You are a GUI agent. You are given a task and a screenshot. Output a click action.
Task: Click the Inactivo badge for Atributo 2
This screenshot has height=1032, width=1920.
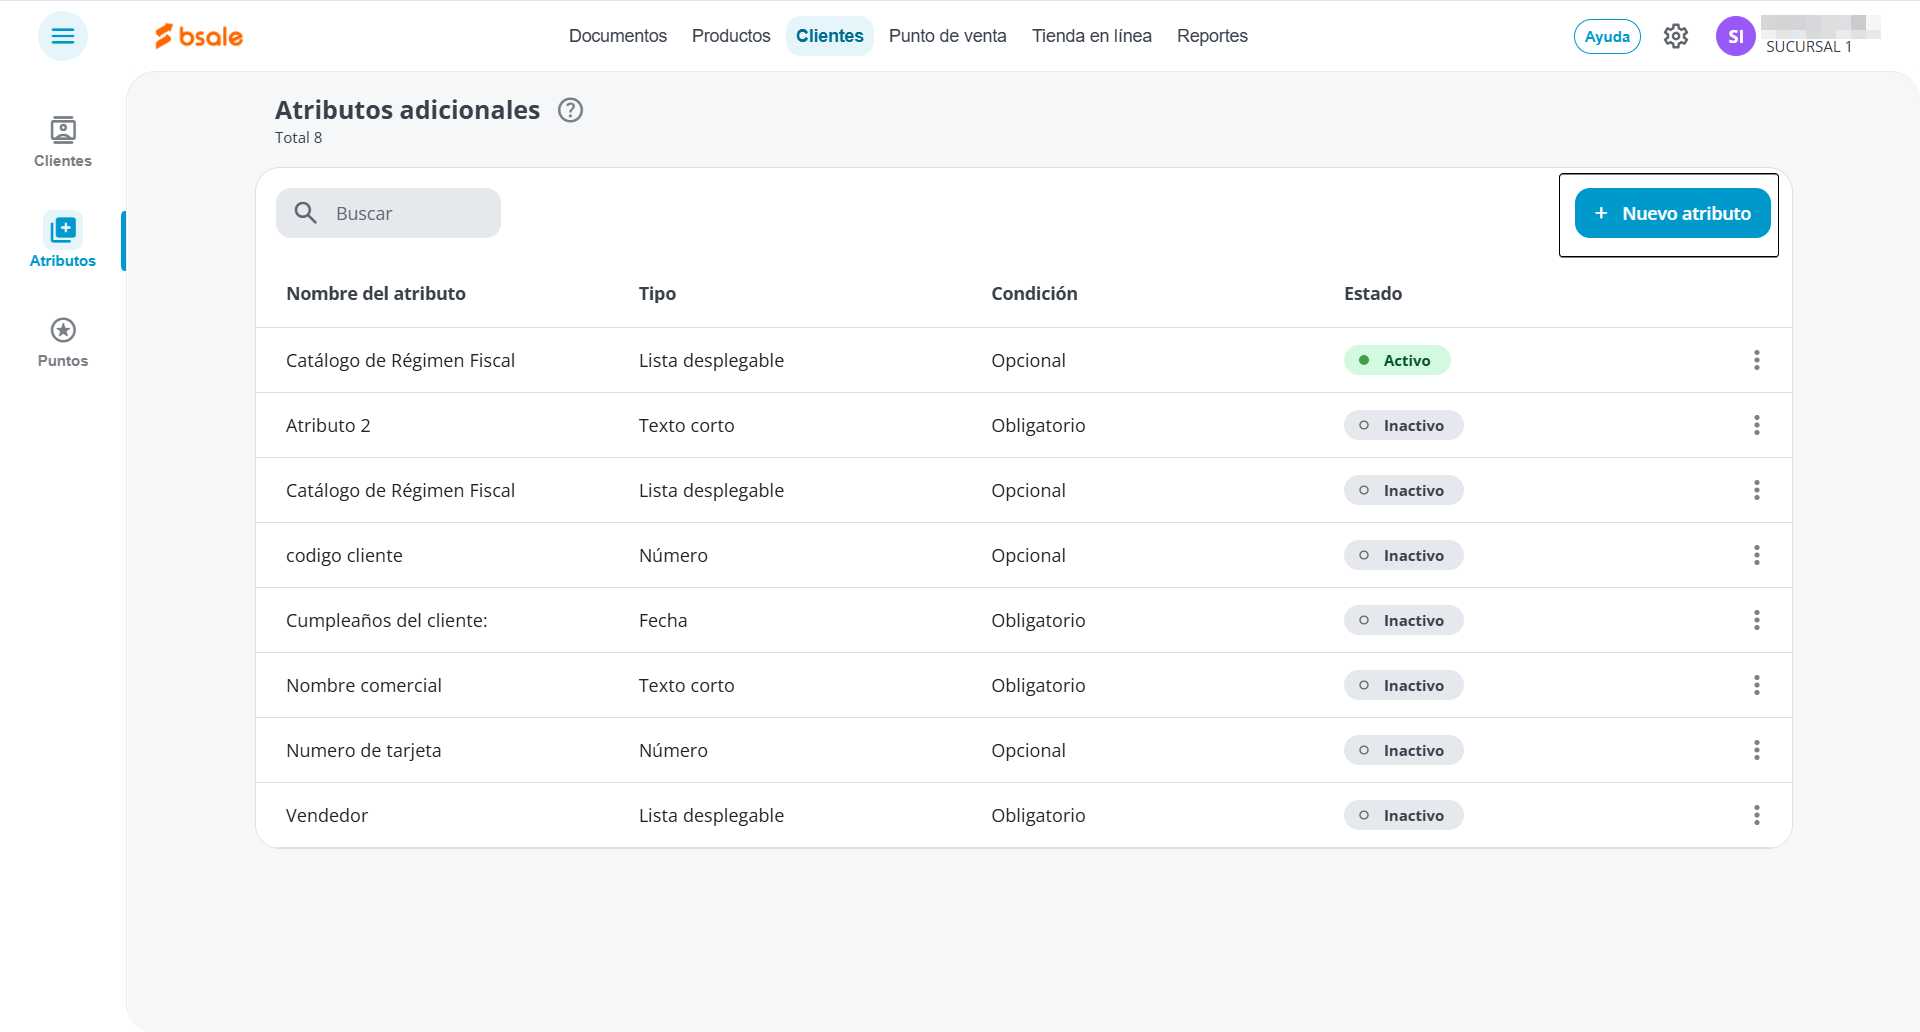point(1404,425)
